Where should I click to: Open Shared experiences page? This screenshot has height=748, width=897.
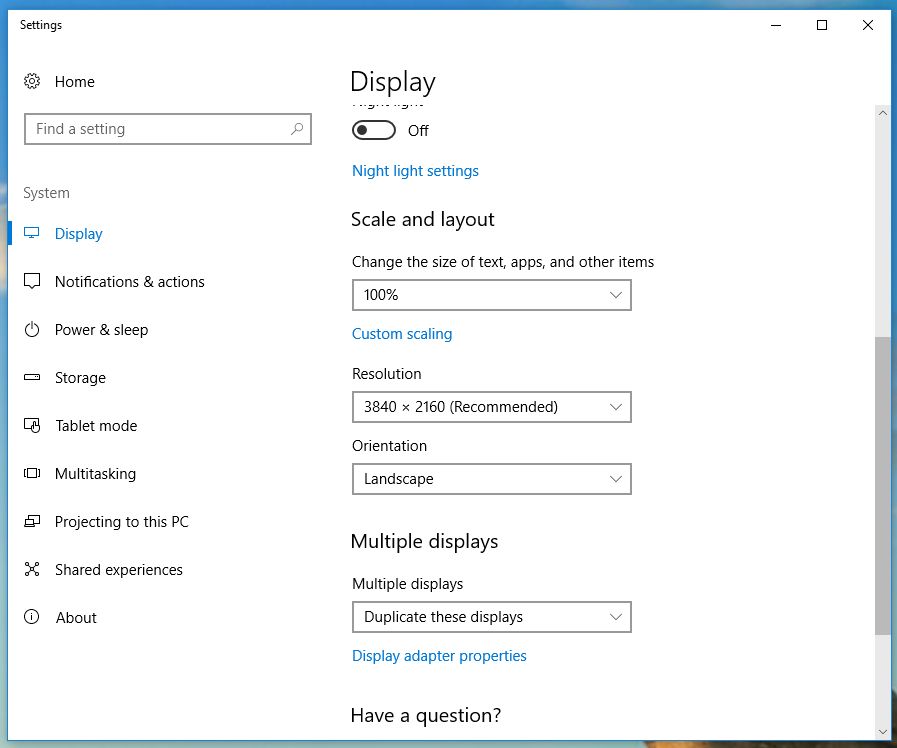[x=118, y=570]
